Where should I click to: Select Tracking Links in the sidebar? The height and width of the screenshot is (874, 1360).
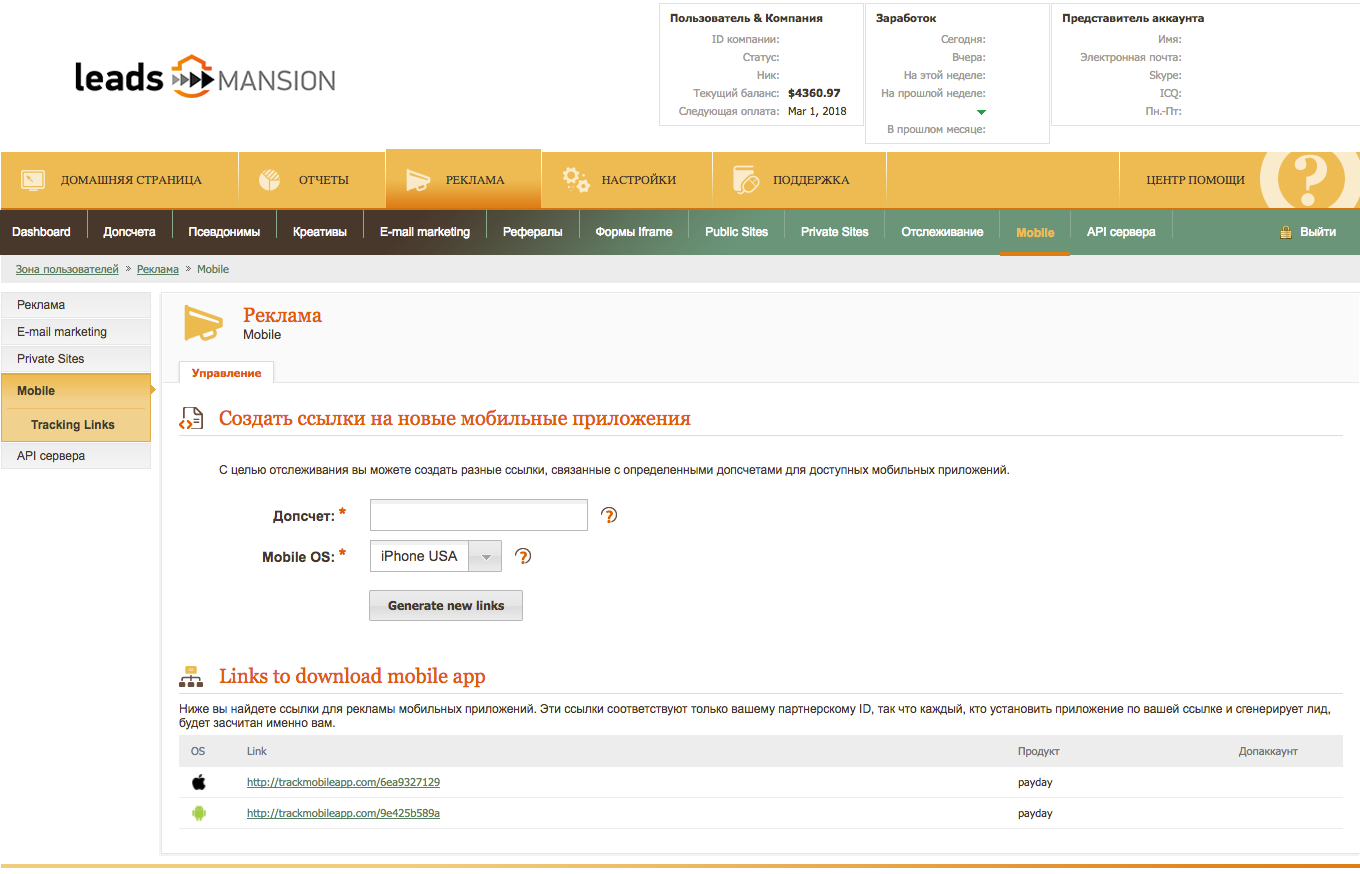(x=73, y=425)
